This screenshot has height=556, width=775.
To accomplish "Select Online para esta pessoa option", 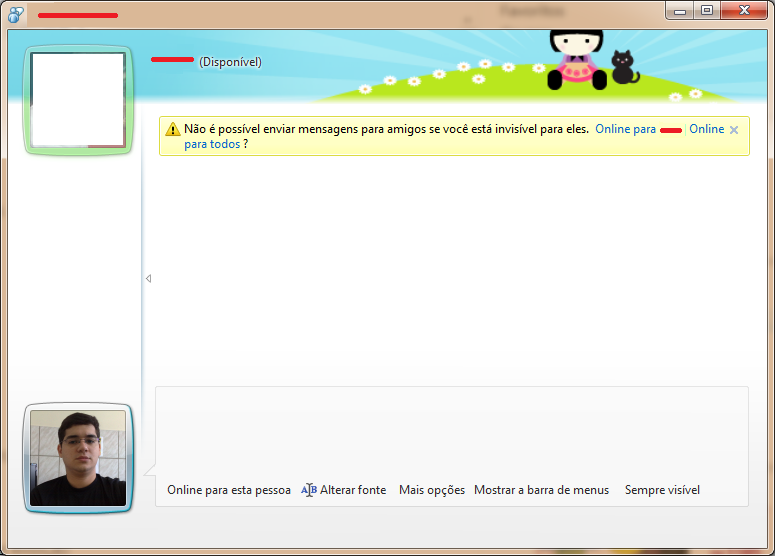I will click(x=228, y=490).
